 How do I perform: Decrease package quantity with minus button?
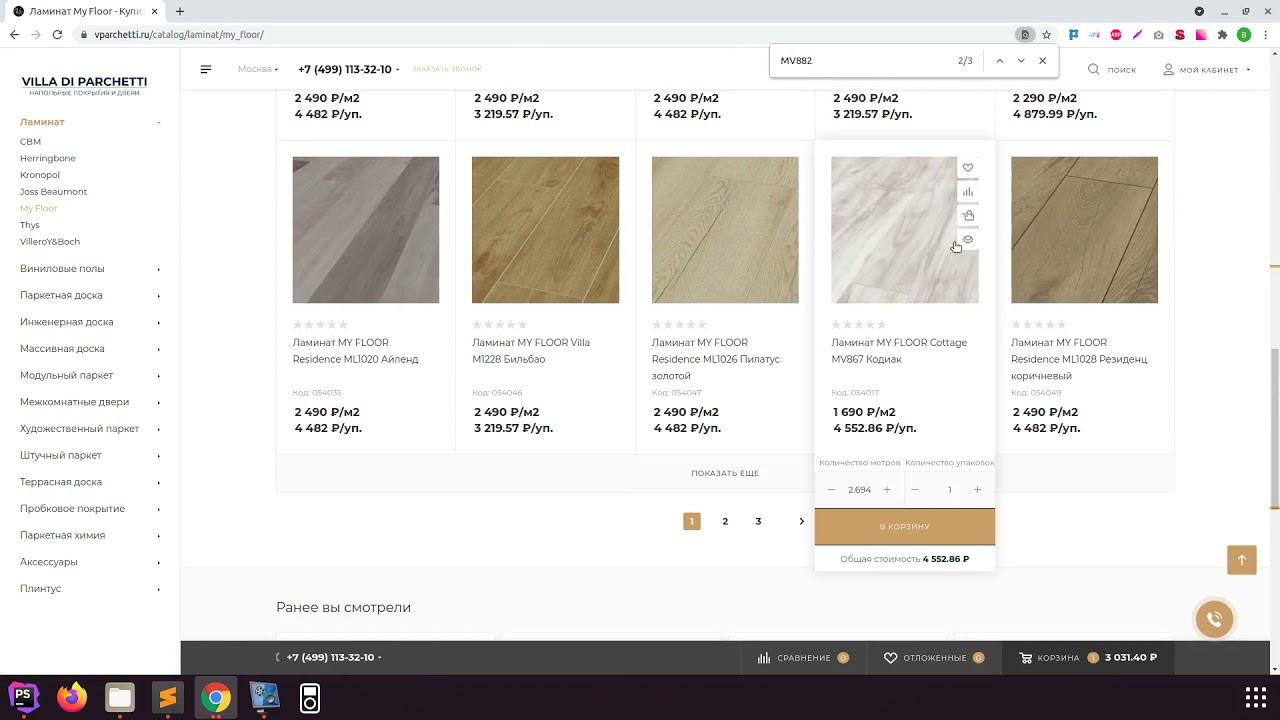coord(915,490)
